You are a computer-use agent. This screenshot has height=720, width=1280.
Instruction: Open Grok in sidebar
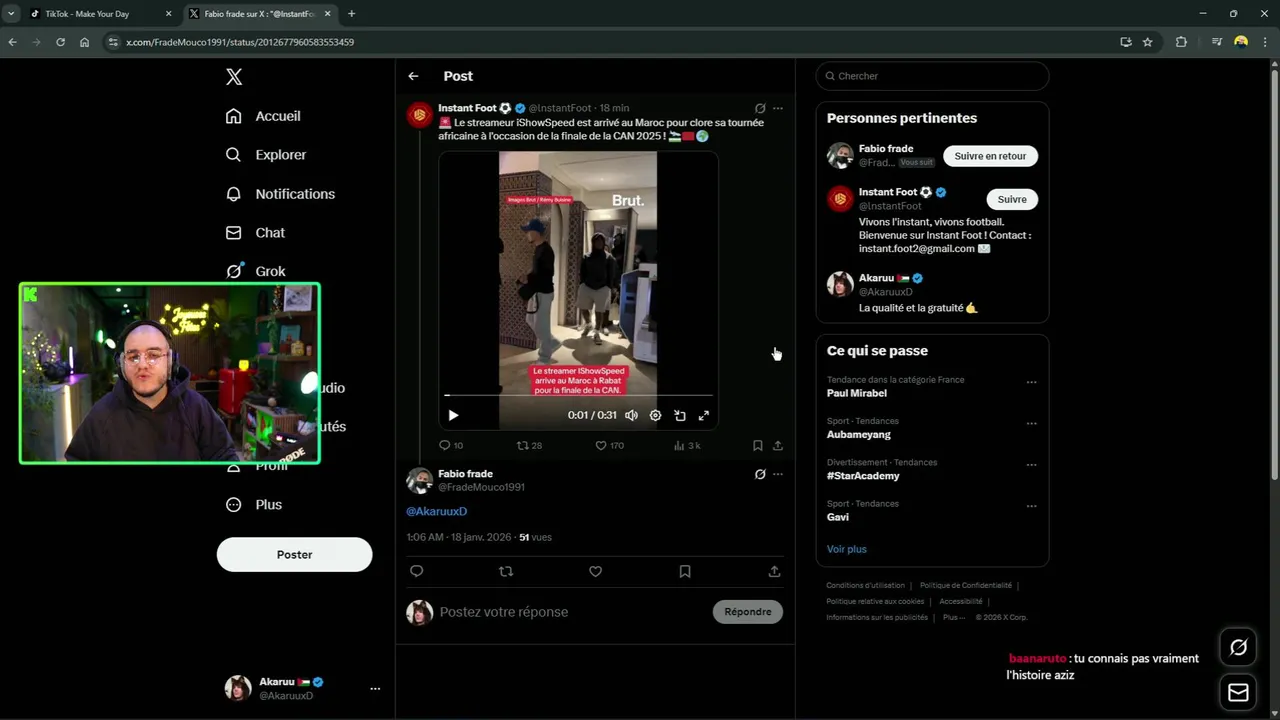[256, 271]
